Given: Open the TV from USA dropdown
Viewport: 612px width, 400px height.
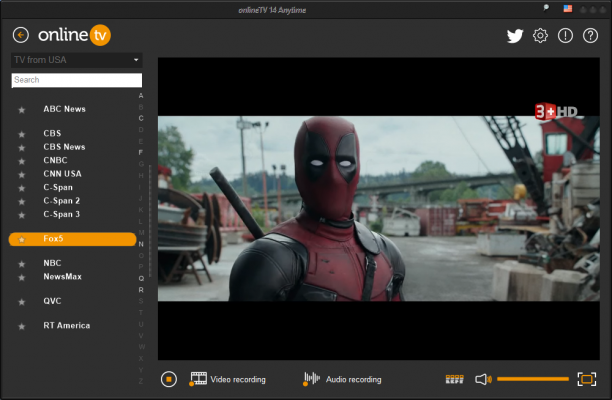Looking at the screenshot, I should (76, 60).
